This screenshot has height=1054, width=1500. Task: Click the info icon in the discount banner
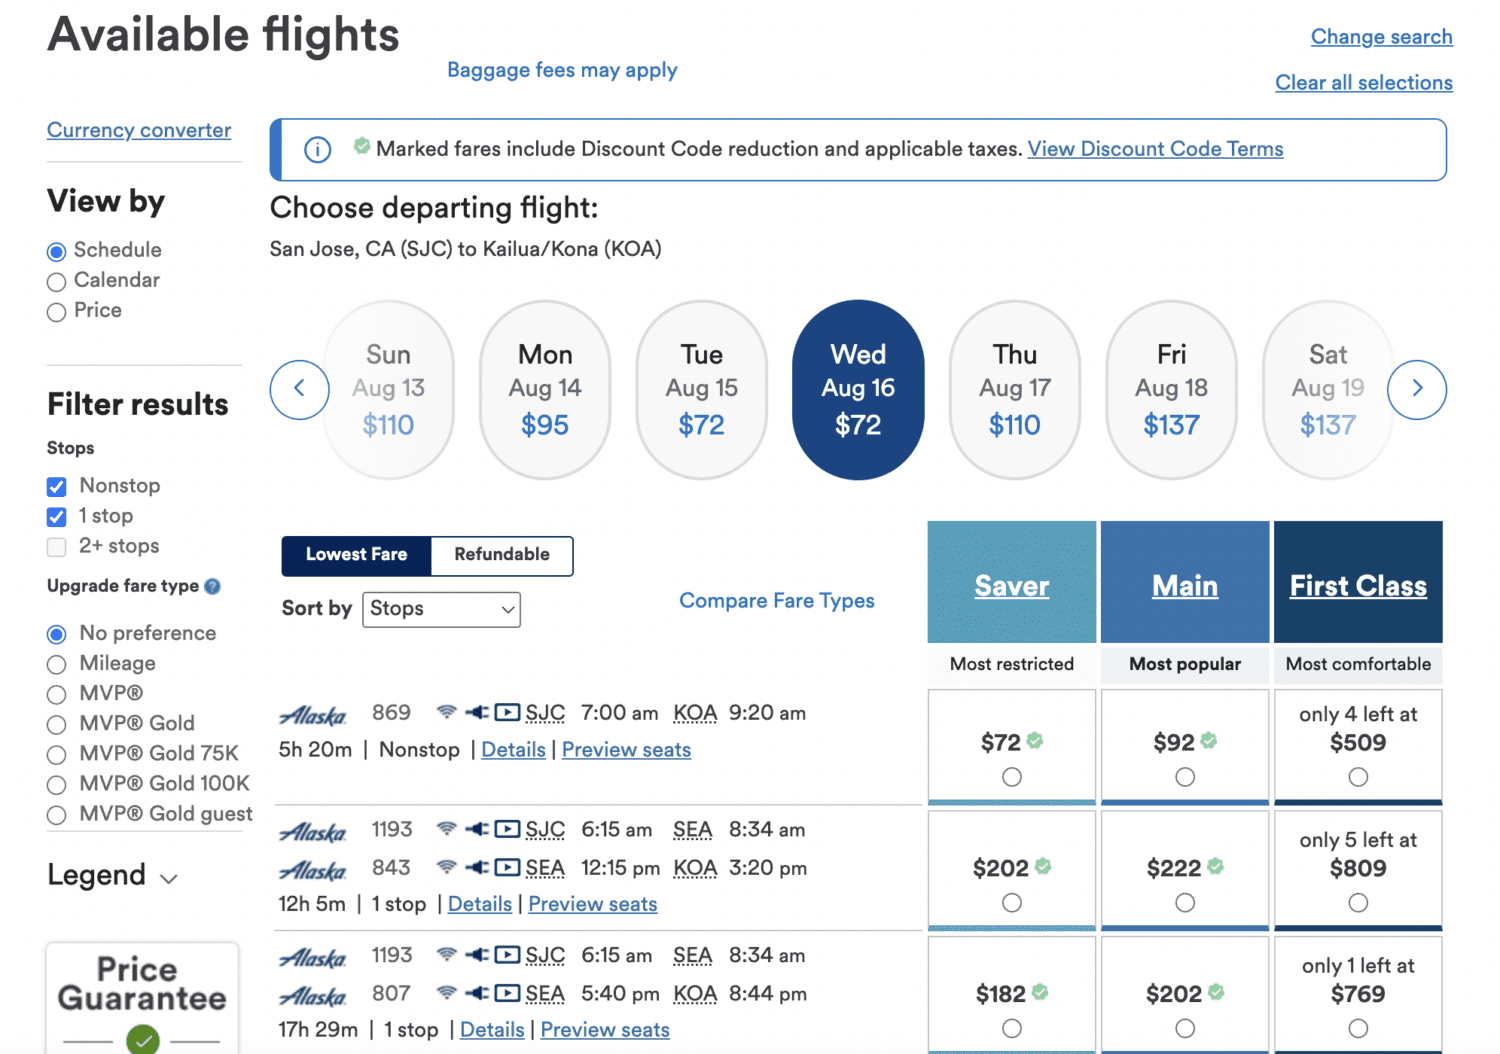tap(317, 149)
